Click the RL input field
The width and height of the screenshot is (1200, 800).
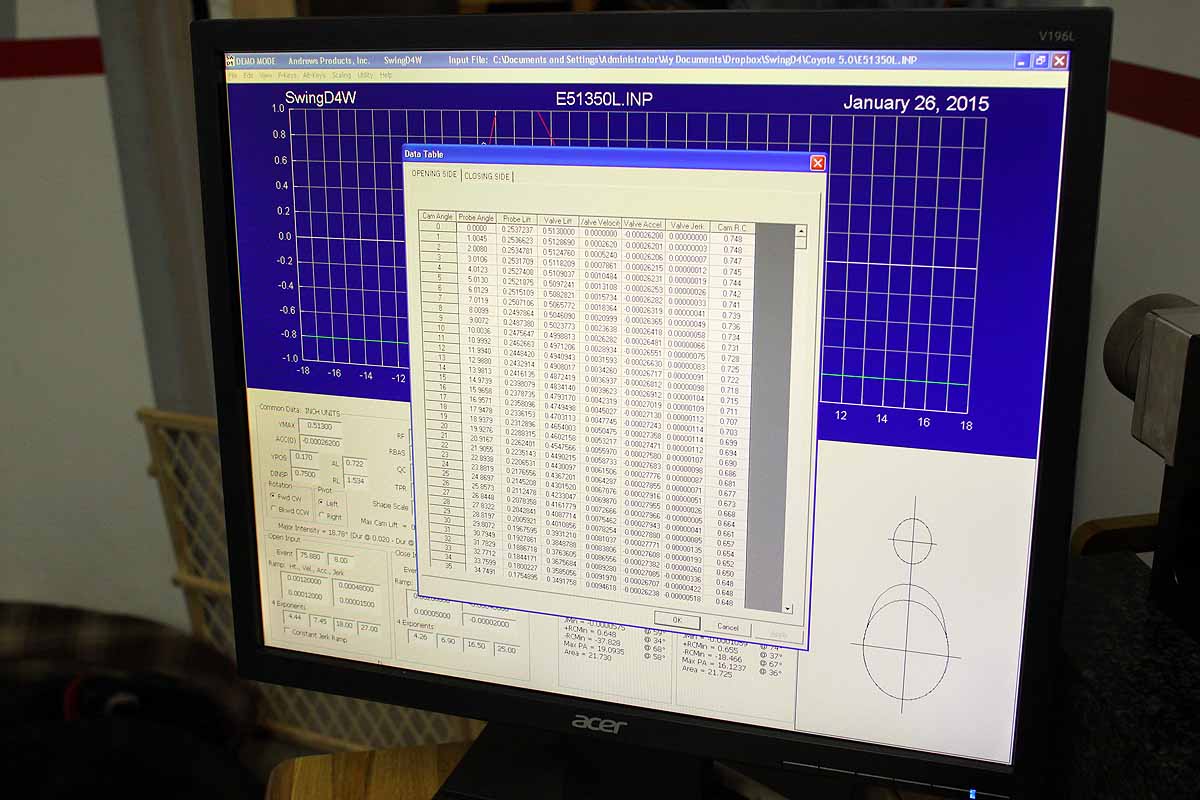coord(356,479)
